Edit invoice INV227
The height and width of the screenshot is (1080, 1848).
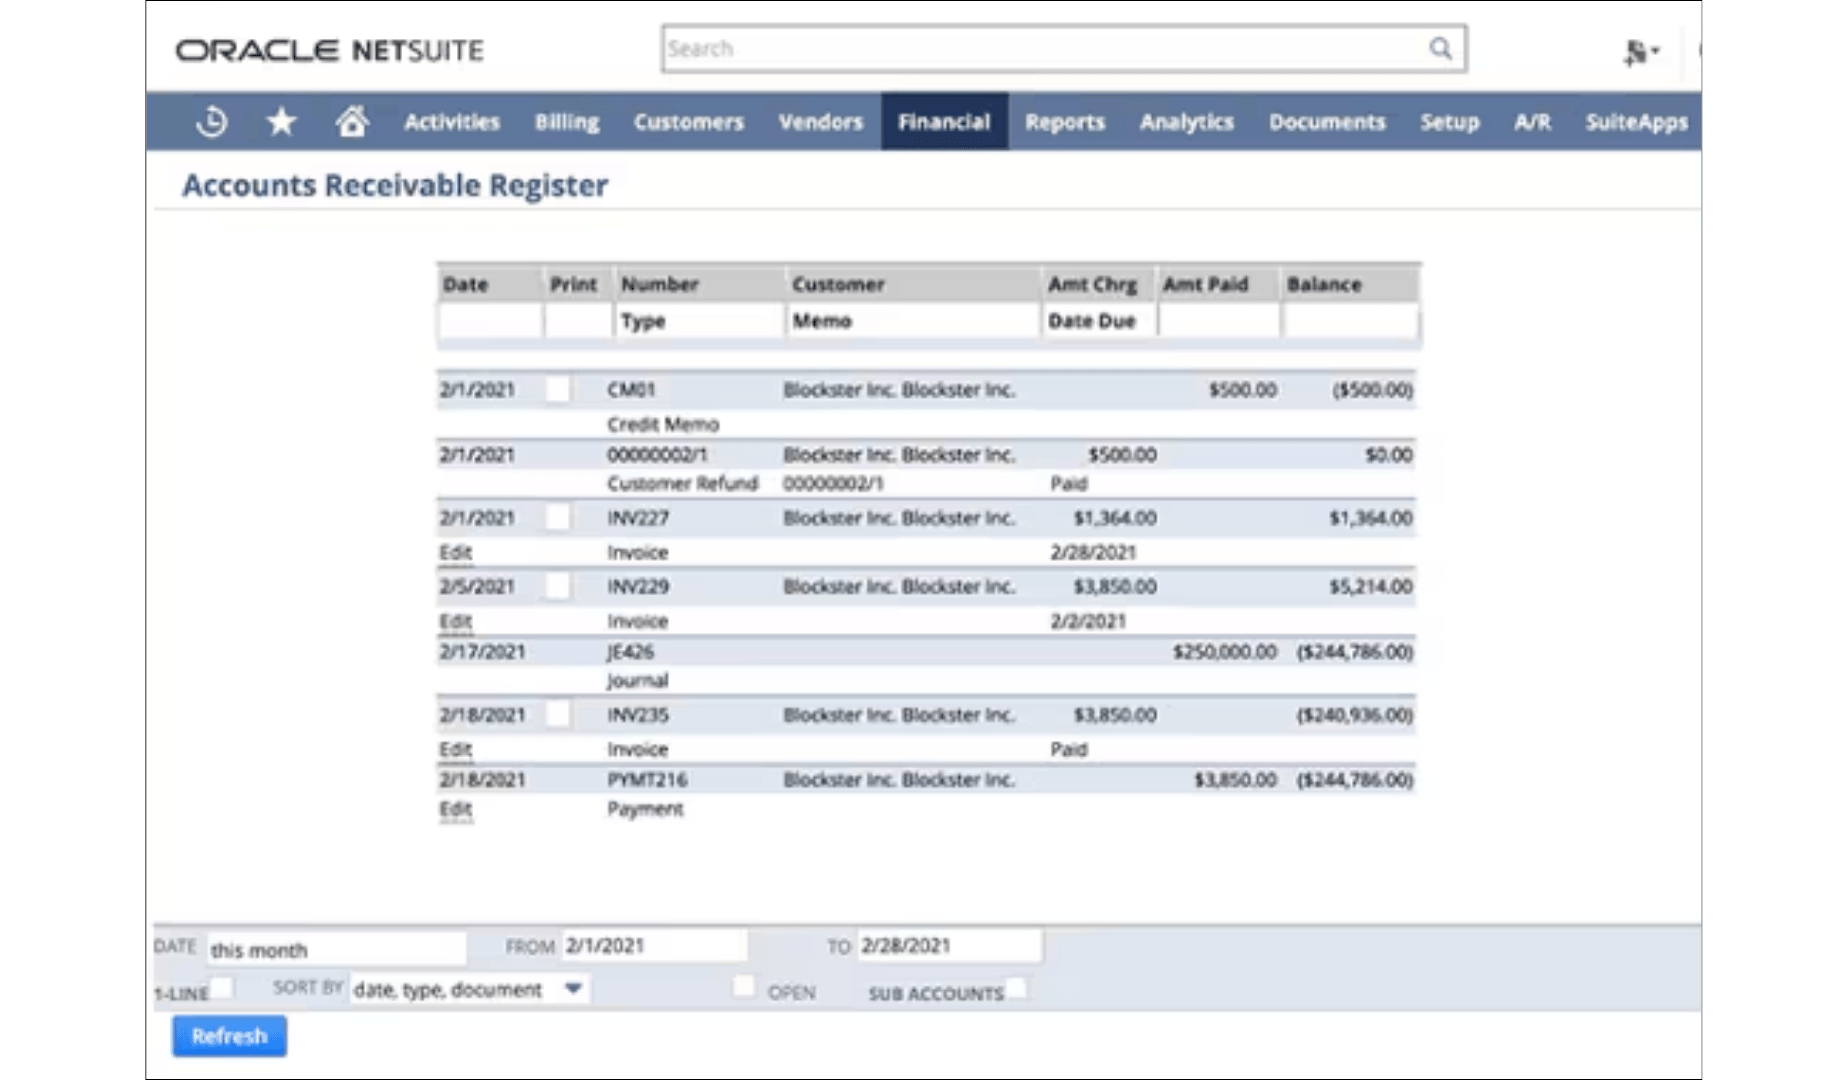pos(457,552)
